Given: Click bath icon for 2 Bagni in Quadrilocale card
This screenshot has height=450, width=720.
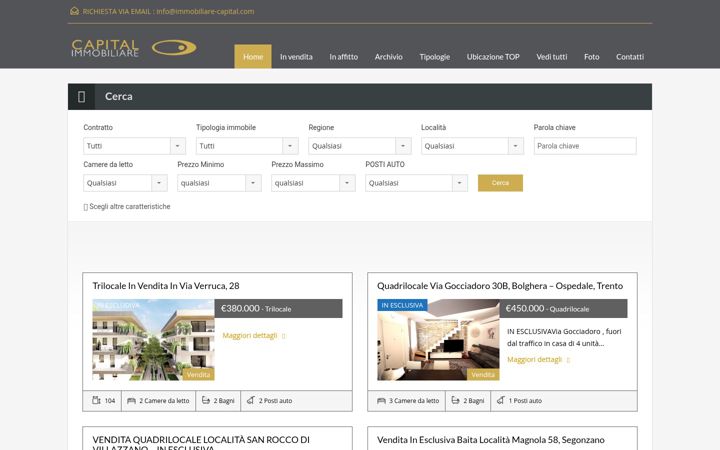Looking at the screenshot, I should coord(456,400).
